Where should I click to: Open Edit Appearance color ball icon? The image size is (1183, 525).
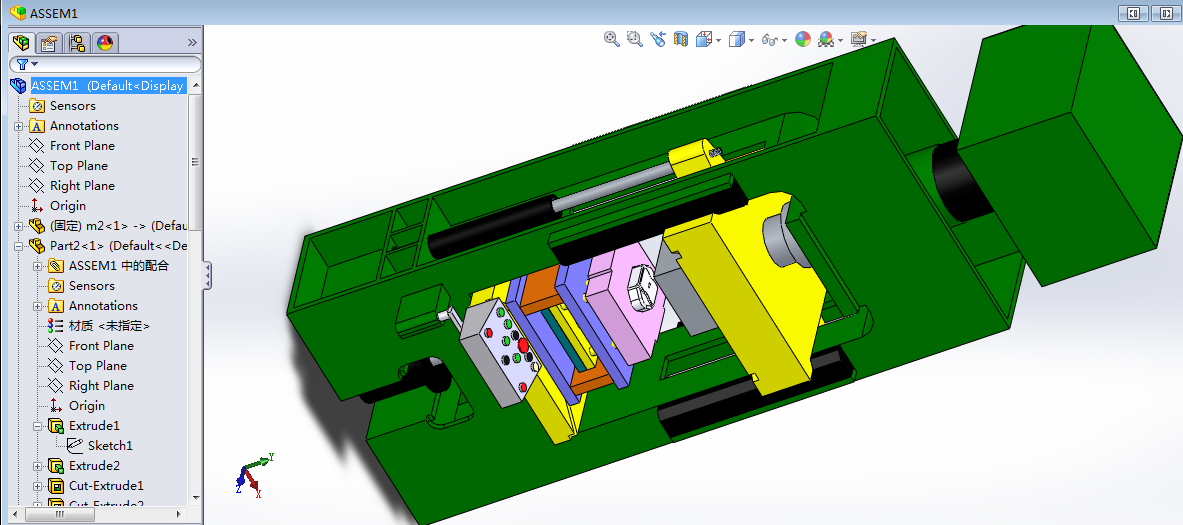(803, 39)
